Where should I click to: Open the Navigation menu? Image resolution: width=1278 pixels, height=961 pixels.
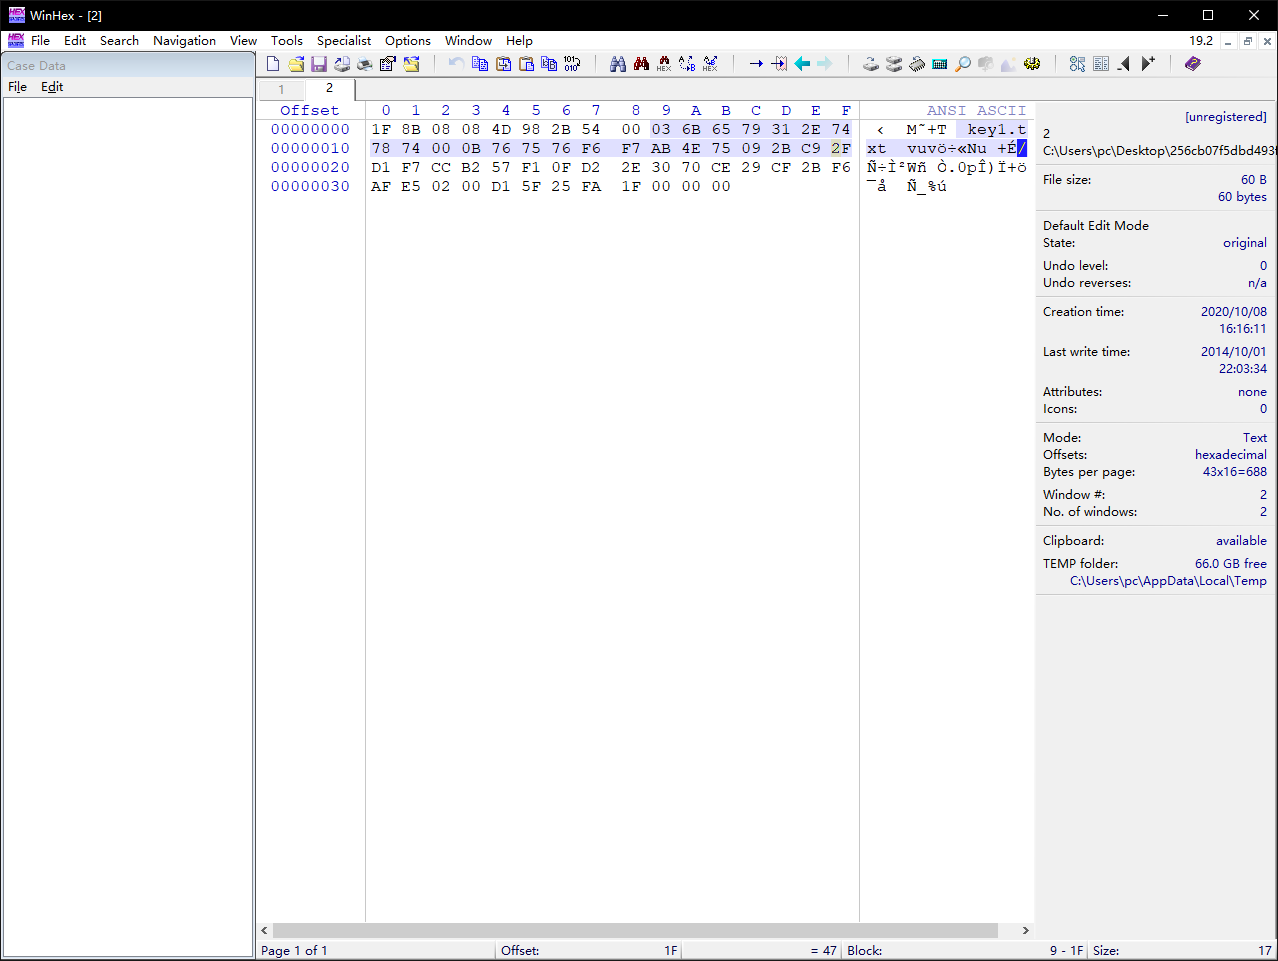(x=184, y=40)
